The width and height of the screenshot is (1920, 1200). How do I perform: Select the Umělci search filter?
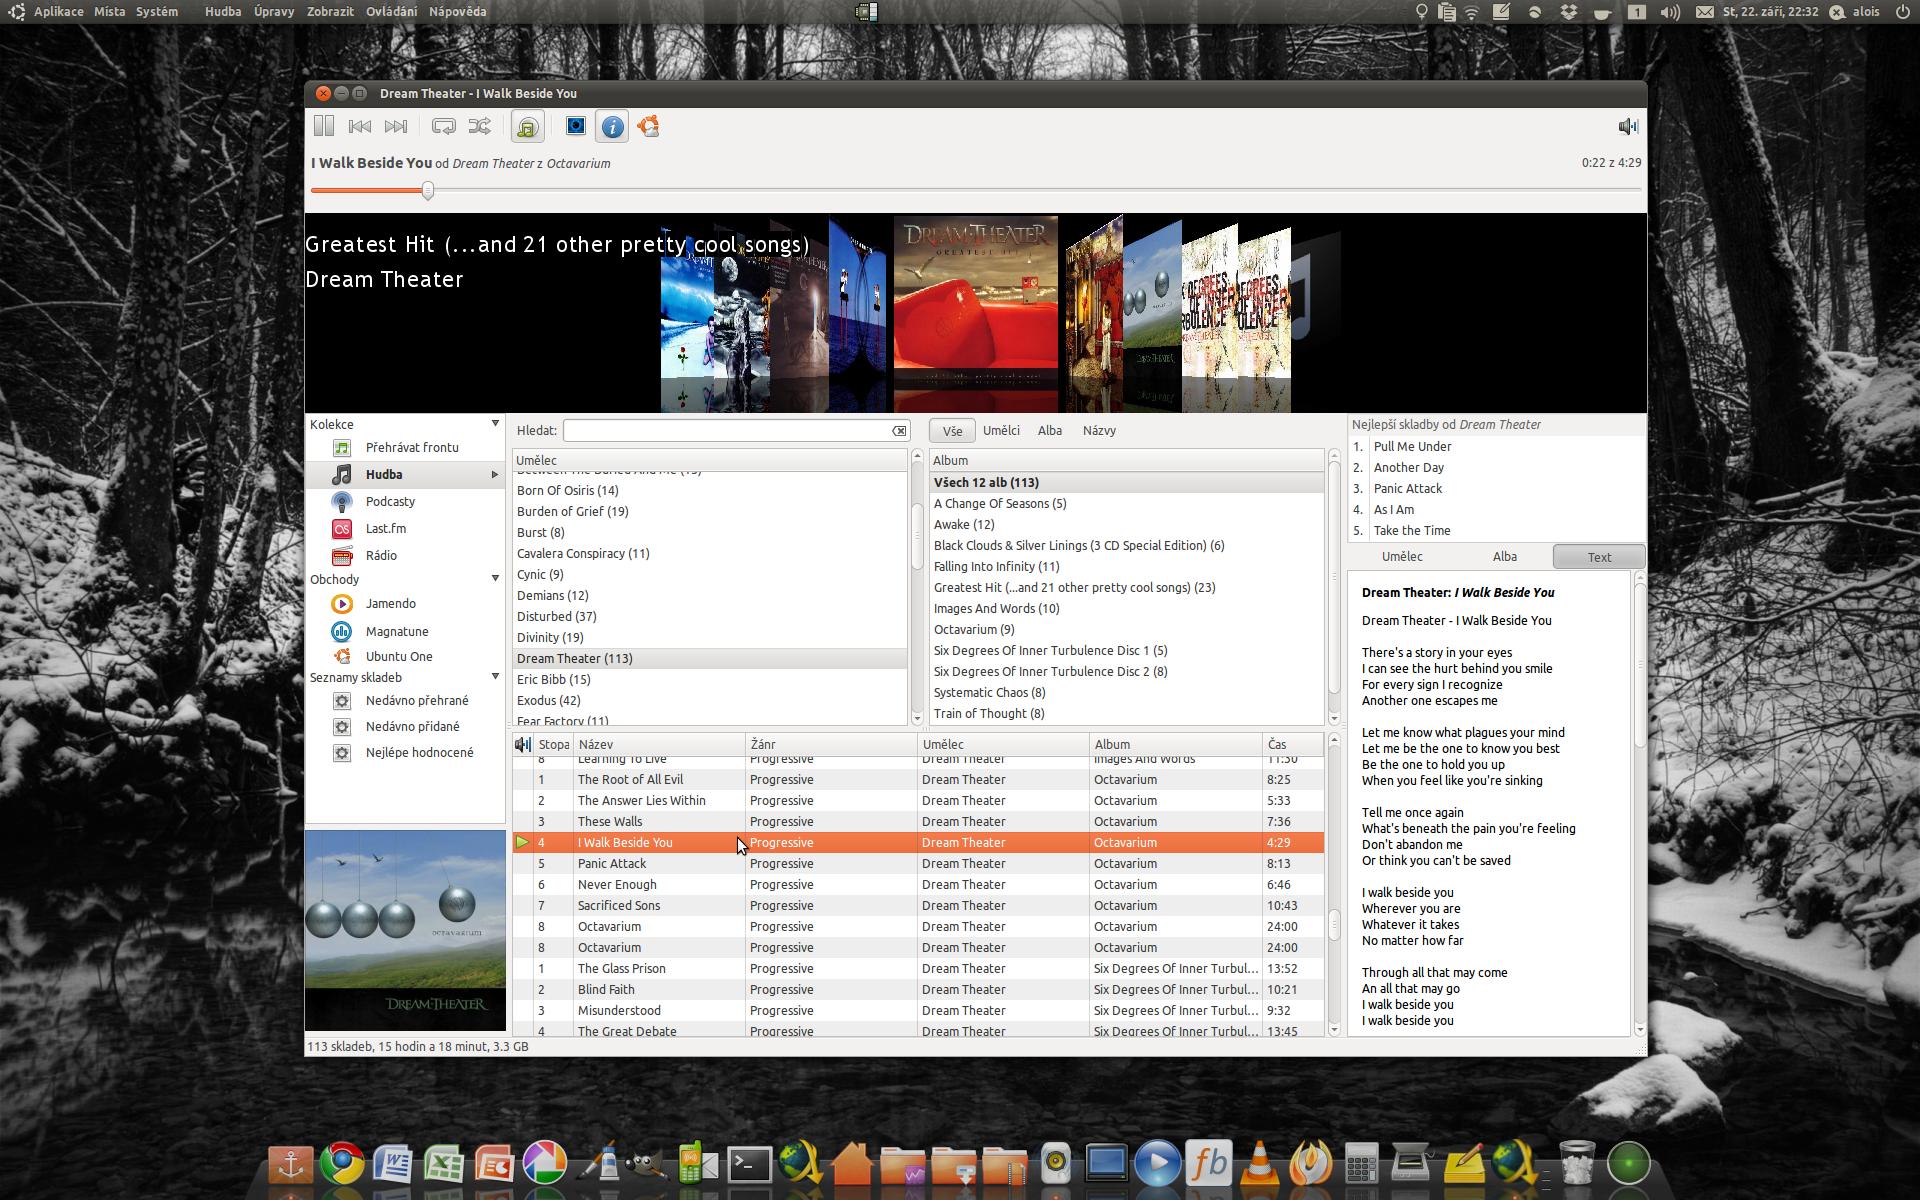click(x=1001, y=431)
